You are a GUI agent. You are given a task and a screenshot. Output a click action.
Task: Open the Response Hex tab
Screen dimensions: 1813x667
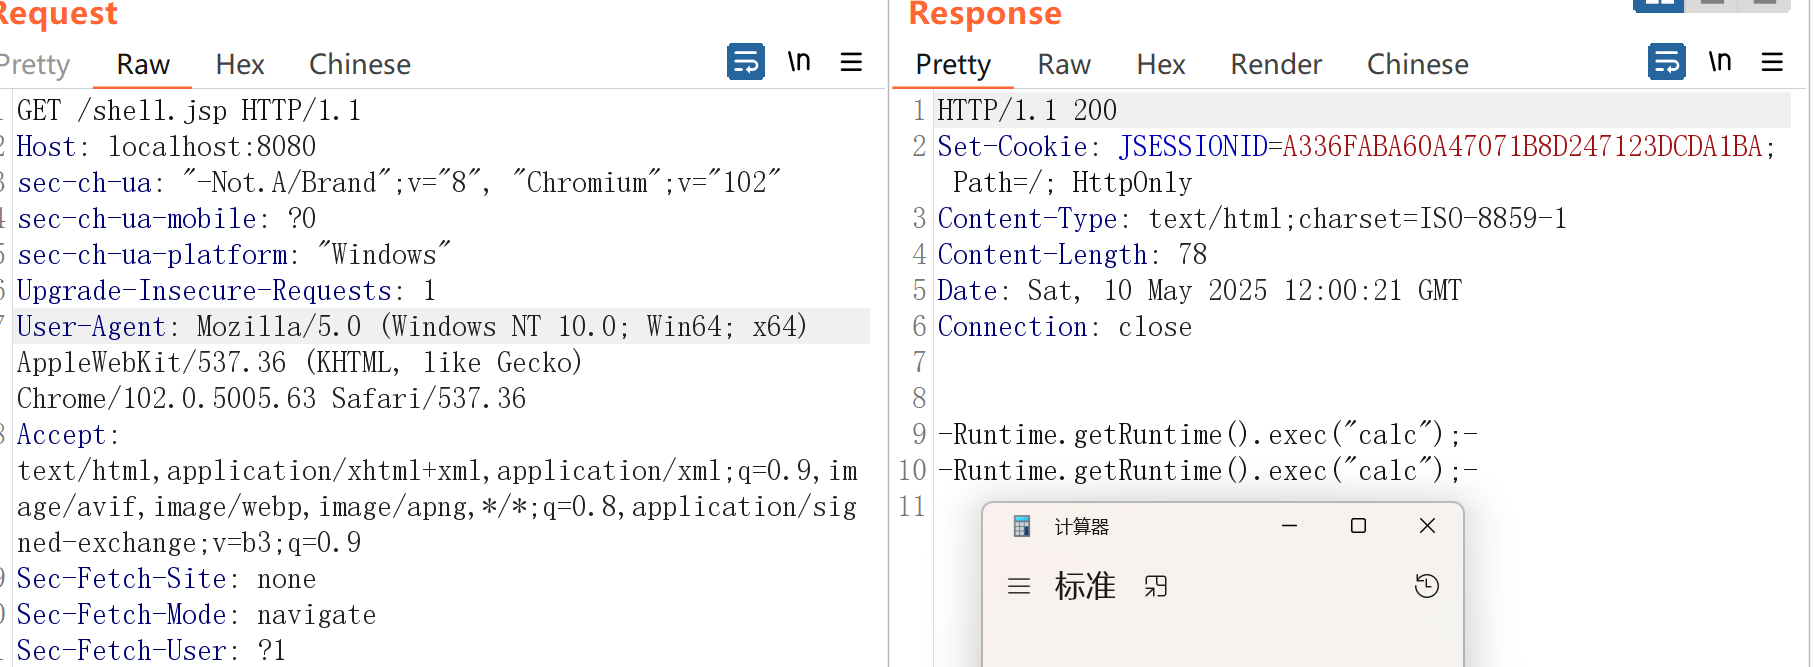(x=1161, y=65)
